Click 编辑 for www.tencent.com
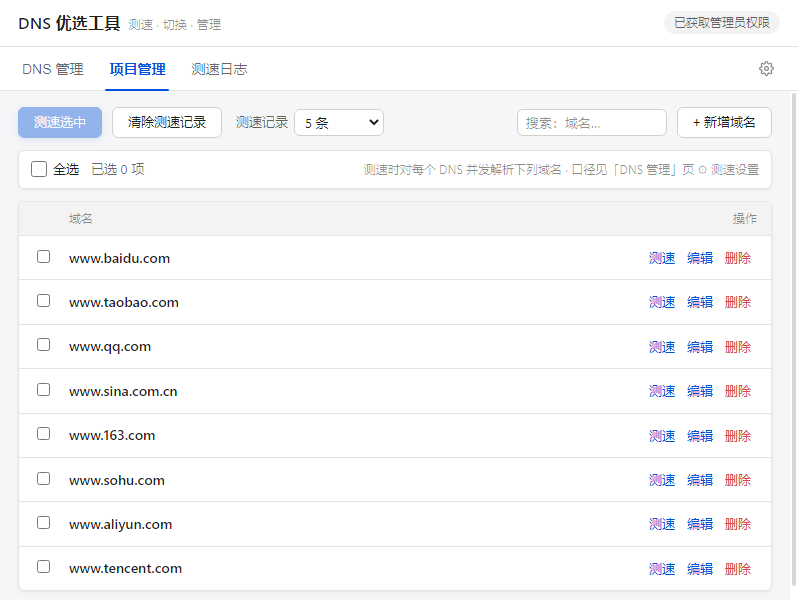Image resolution: width=798 pixels, height=600 pixels. pyautogui.click(x=700, y=569)
